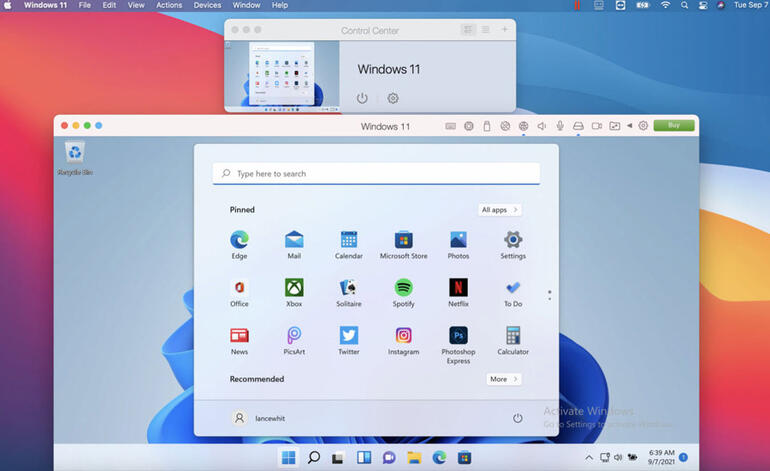This screenshot has height=471, width=770.
Task: Open Spotify from pinned apps
Action: click(404, 293)
